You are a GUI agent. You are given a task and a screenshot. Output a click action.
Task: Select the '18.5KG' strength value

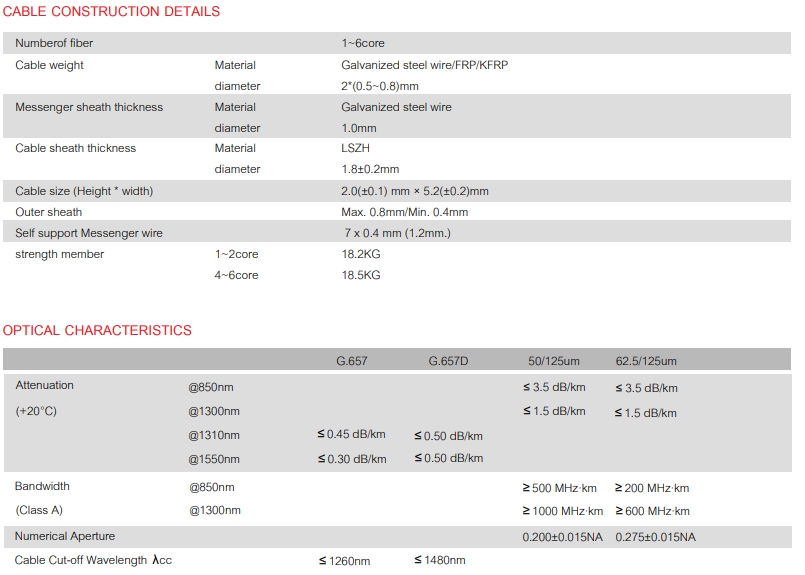pyautogui.click(x=361, y=275)
